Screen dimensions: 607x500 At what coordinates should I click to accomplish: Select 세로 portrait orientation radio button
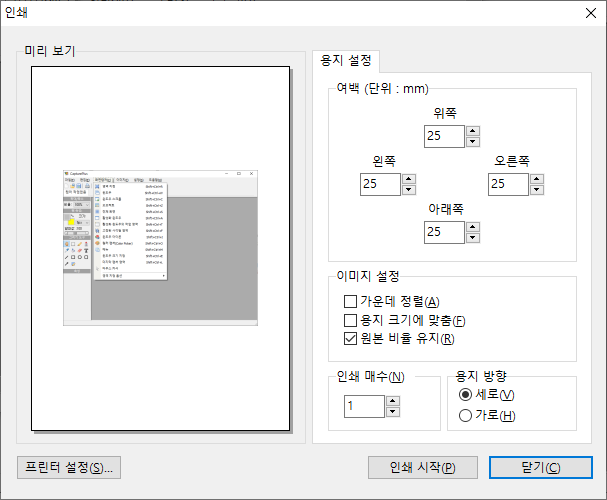pyautogui.click(x=465, y=396)
